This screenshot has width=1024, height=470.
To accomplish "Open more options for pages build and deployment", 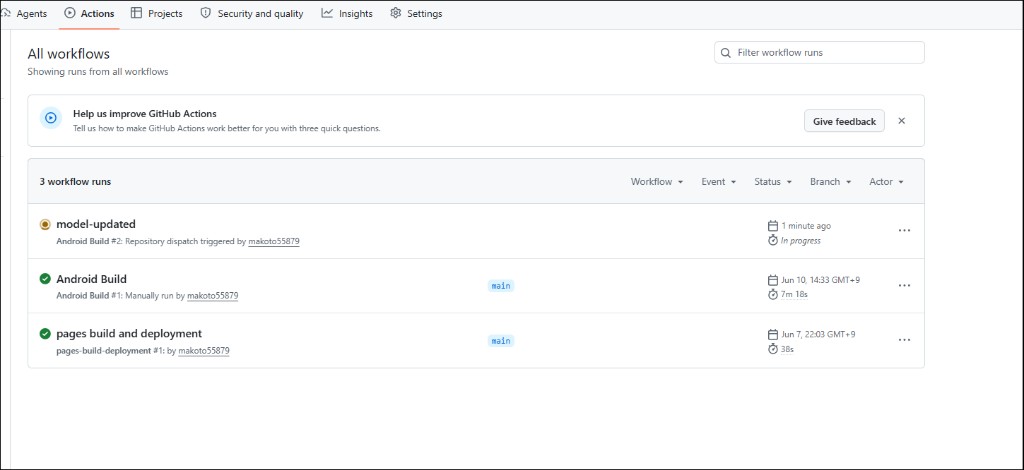I will (904, 340).
